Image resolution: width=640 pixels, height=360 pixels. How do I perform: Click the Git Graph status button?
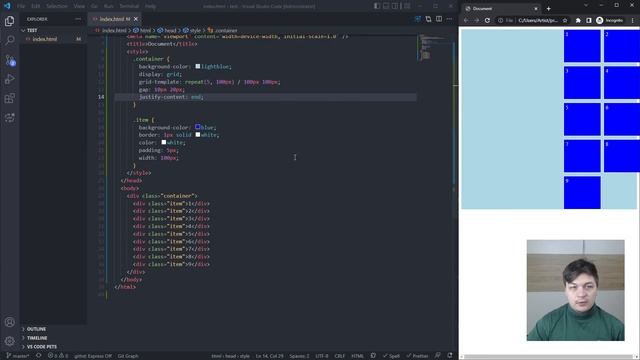tap(128, 356)
